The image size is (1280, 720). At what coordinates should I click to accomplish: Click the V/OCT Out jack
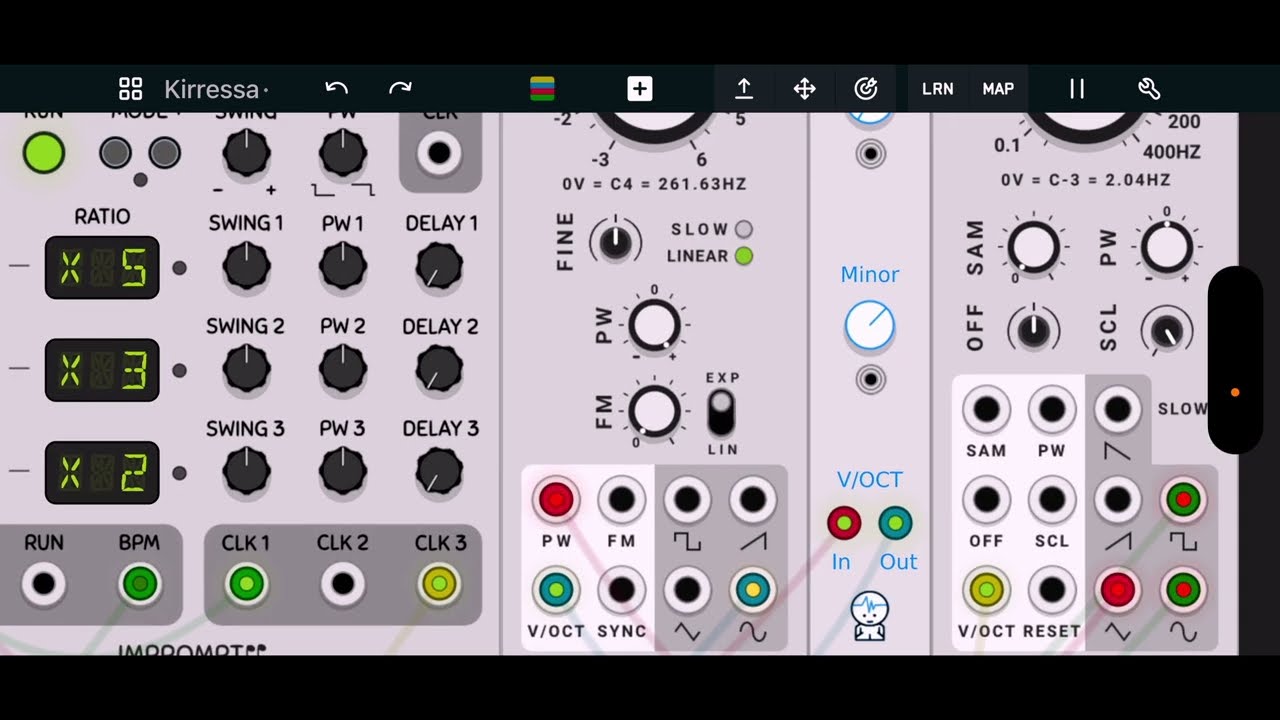(x=895, y=523)
